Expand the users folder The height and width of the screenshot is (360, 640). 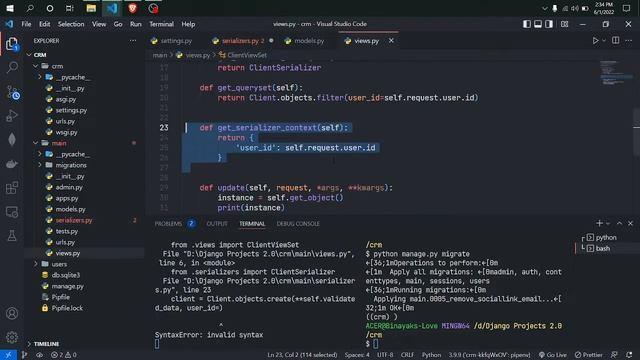tap(36, 264)
